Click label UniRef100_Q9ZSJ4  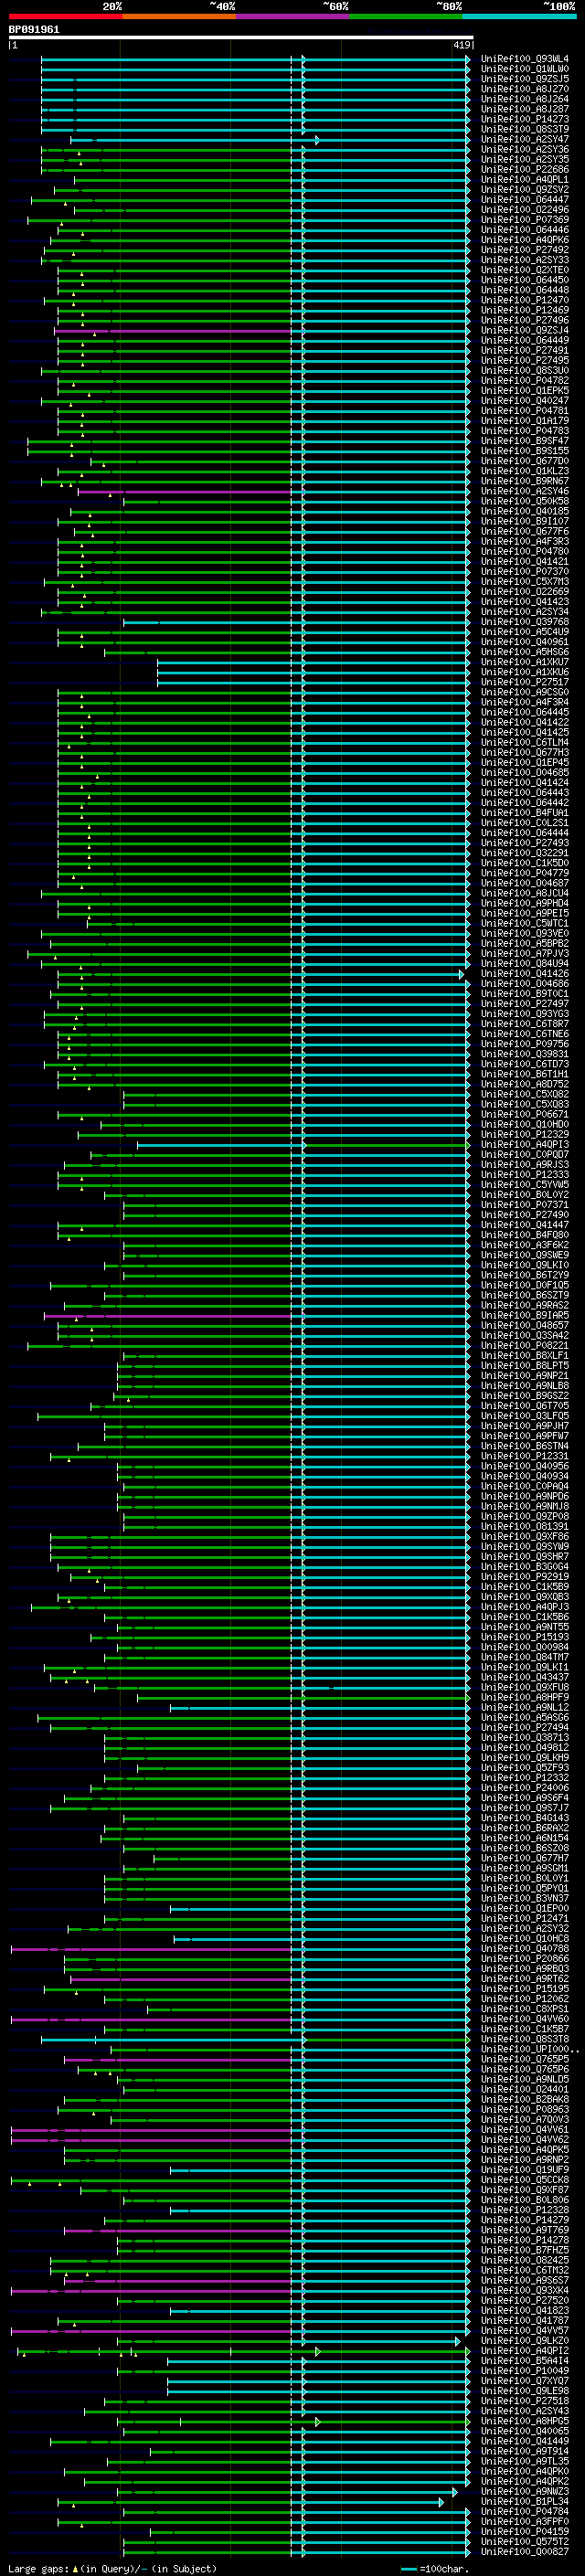click(525, 330)
